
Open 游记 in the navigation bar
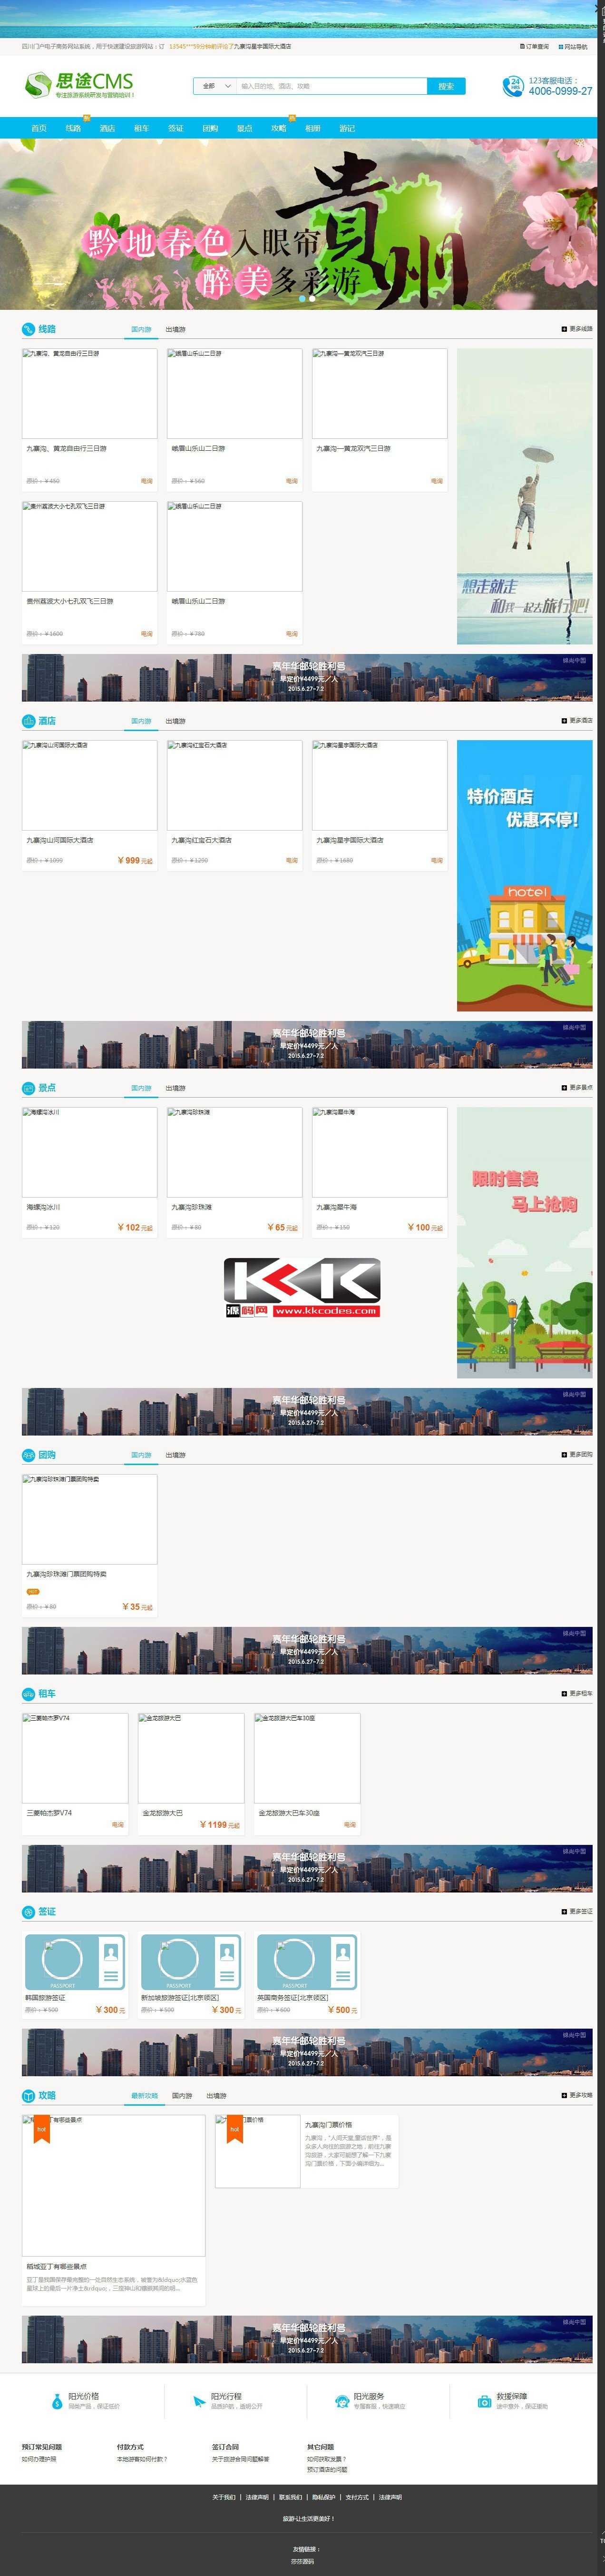pos(347,128)
